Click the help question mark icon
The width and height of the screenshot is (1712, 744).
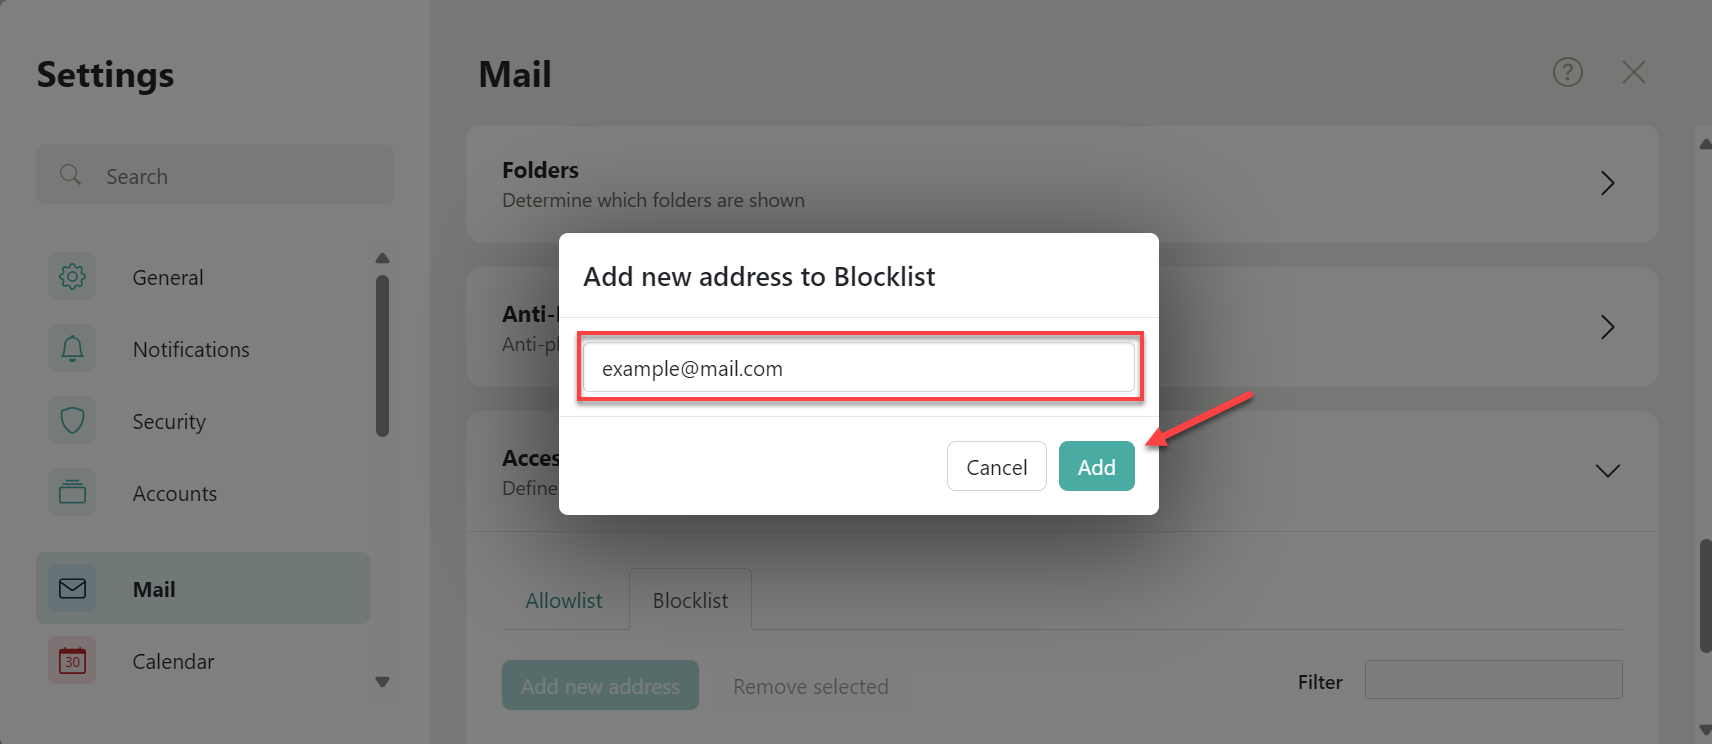1567,72
